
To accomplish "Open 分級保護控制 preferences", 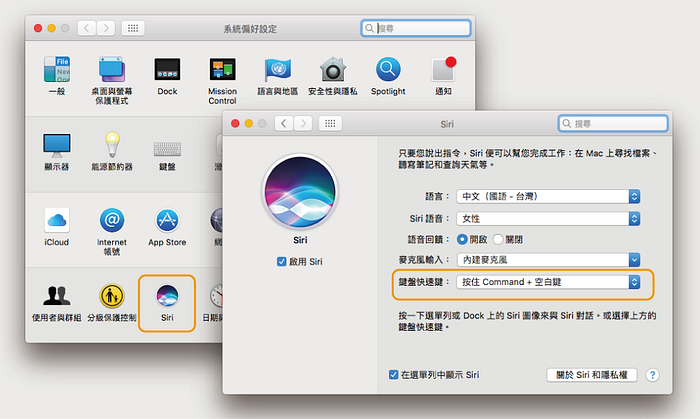I will click(x=112, y=296).
